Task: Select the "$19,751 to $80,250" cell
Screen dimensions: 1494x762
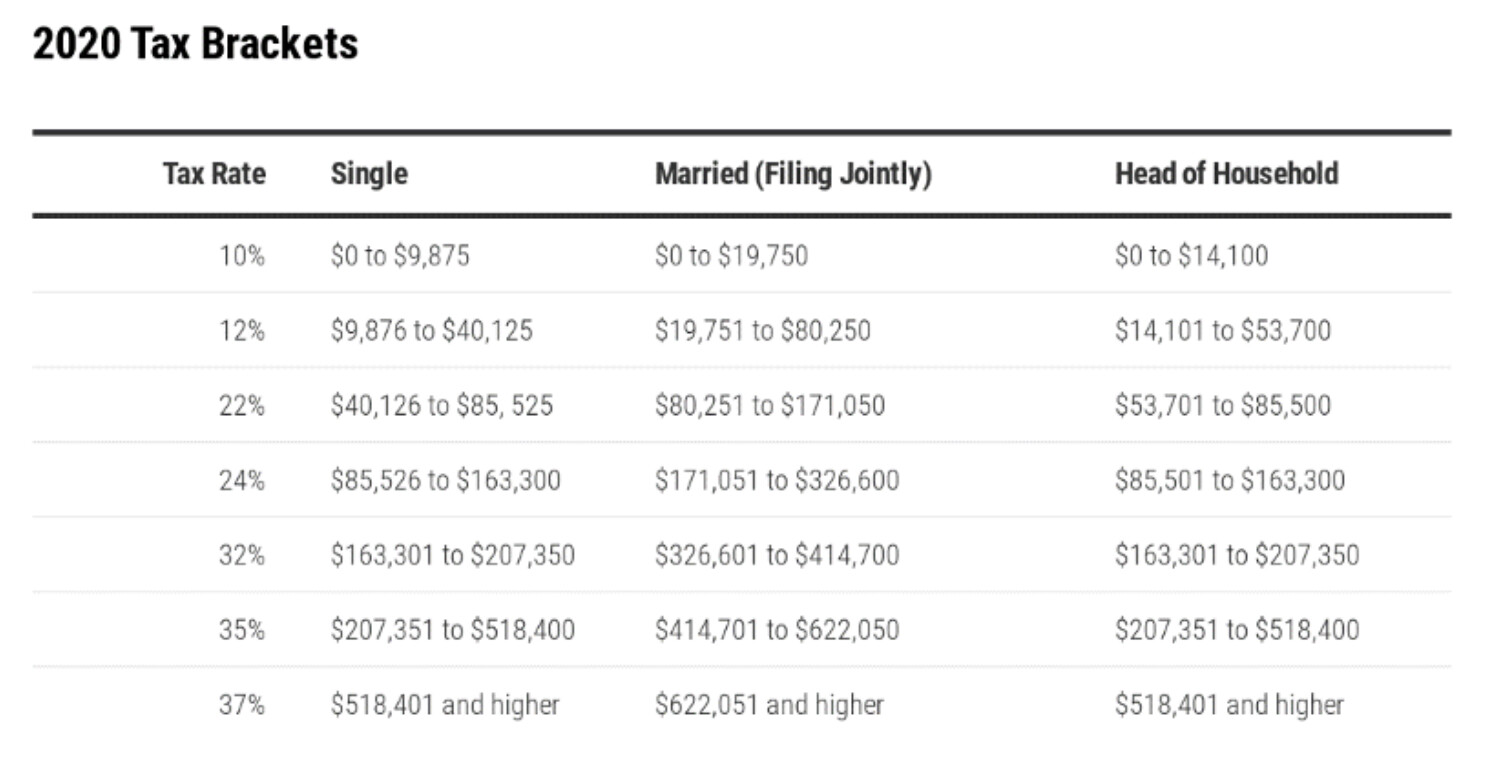Action: (762, 331)
